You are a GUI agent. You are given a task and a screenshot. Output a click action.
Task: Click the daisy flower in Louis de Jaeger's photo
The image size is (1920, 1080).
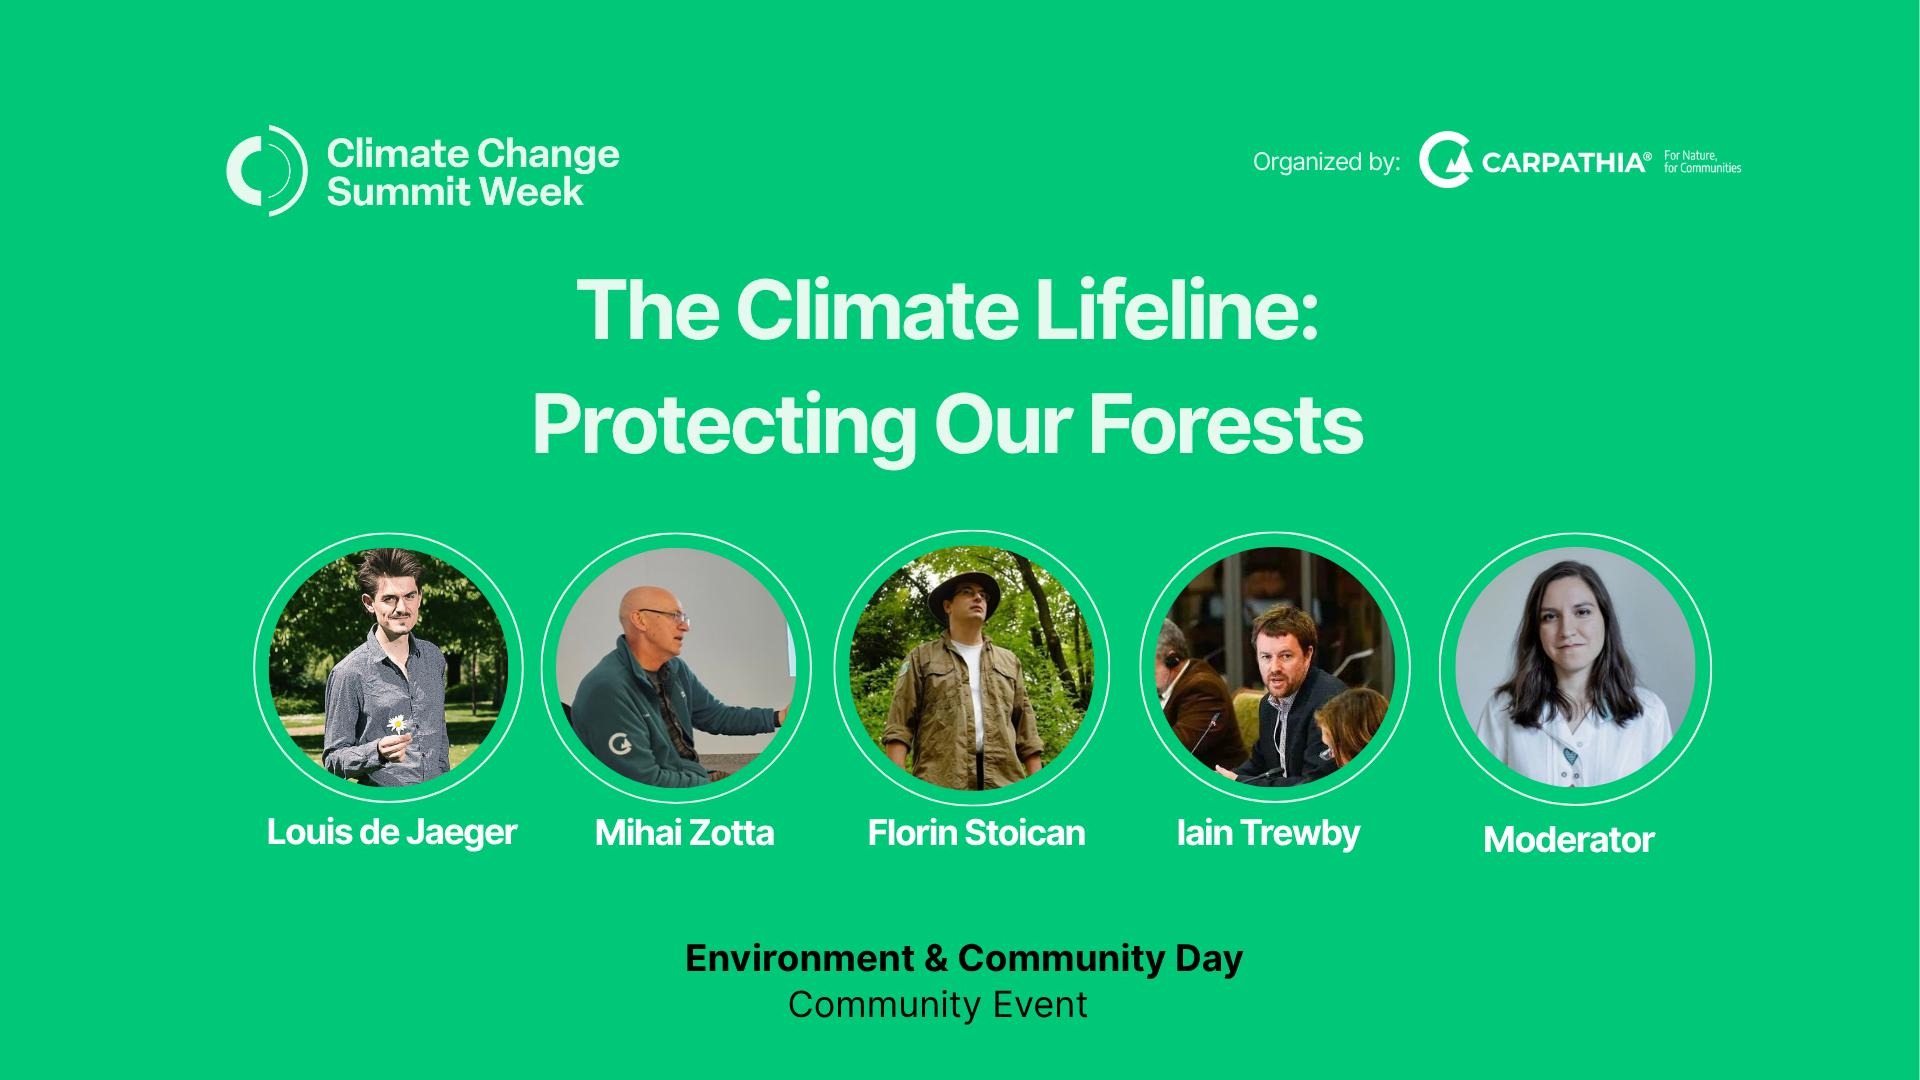(398, 723)
